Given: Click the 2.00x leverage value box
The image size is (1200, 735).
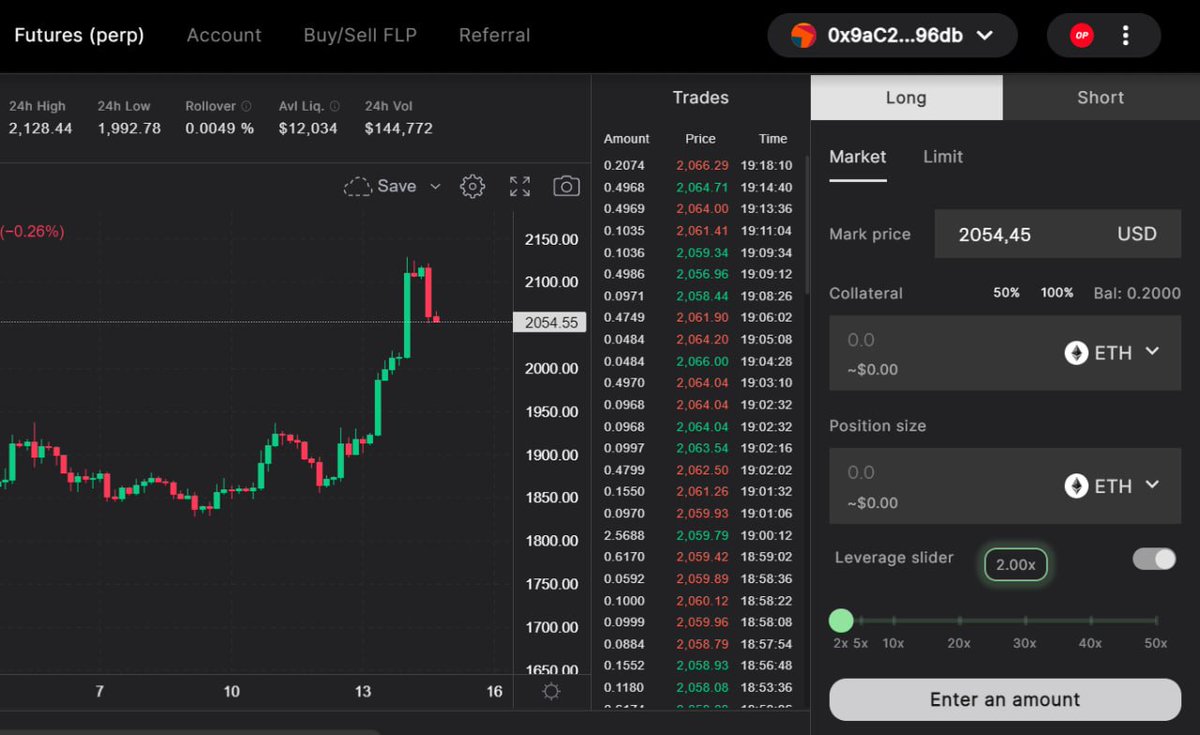Looking at the screenshot, I should (x=1016, y=565).
